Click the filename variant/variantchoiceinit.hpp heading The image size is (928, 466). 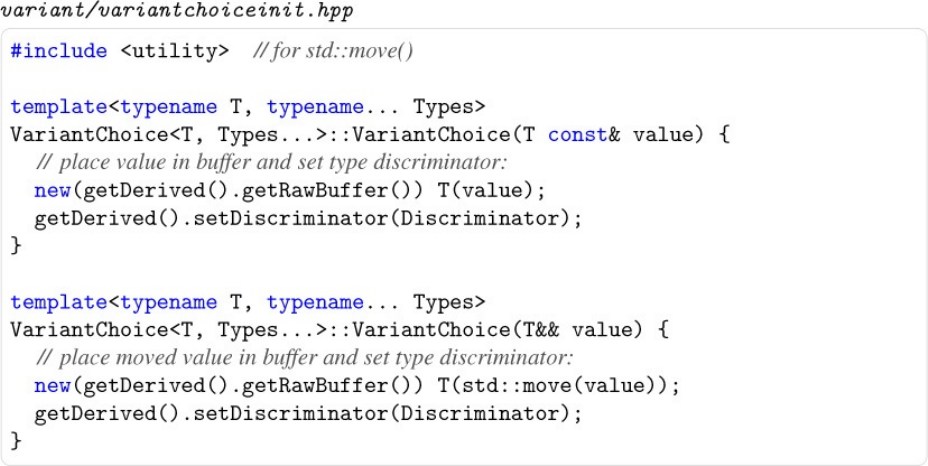pos(176,12)
